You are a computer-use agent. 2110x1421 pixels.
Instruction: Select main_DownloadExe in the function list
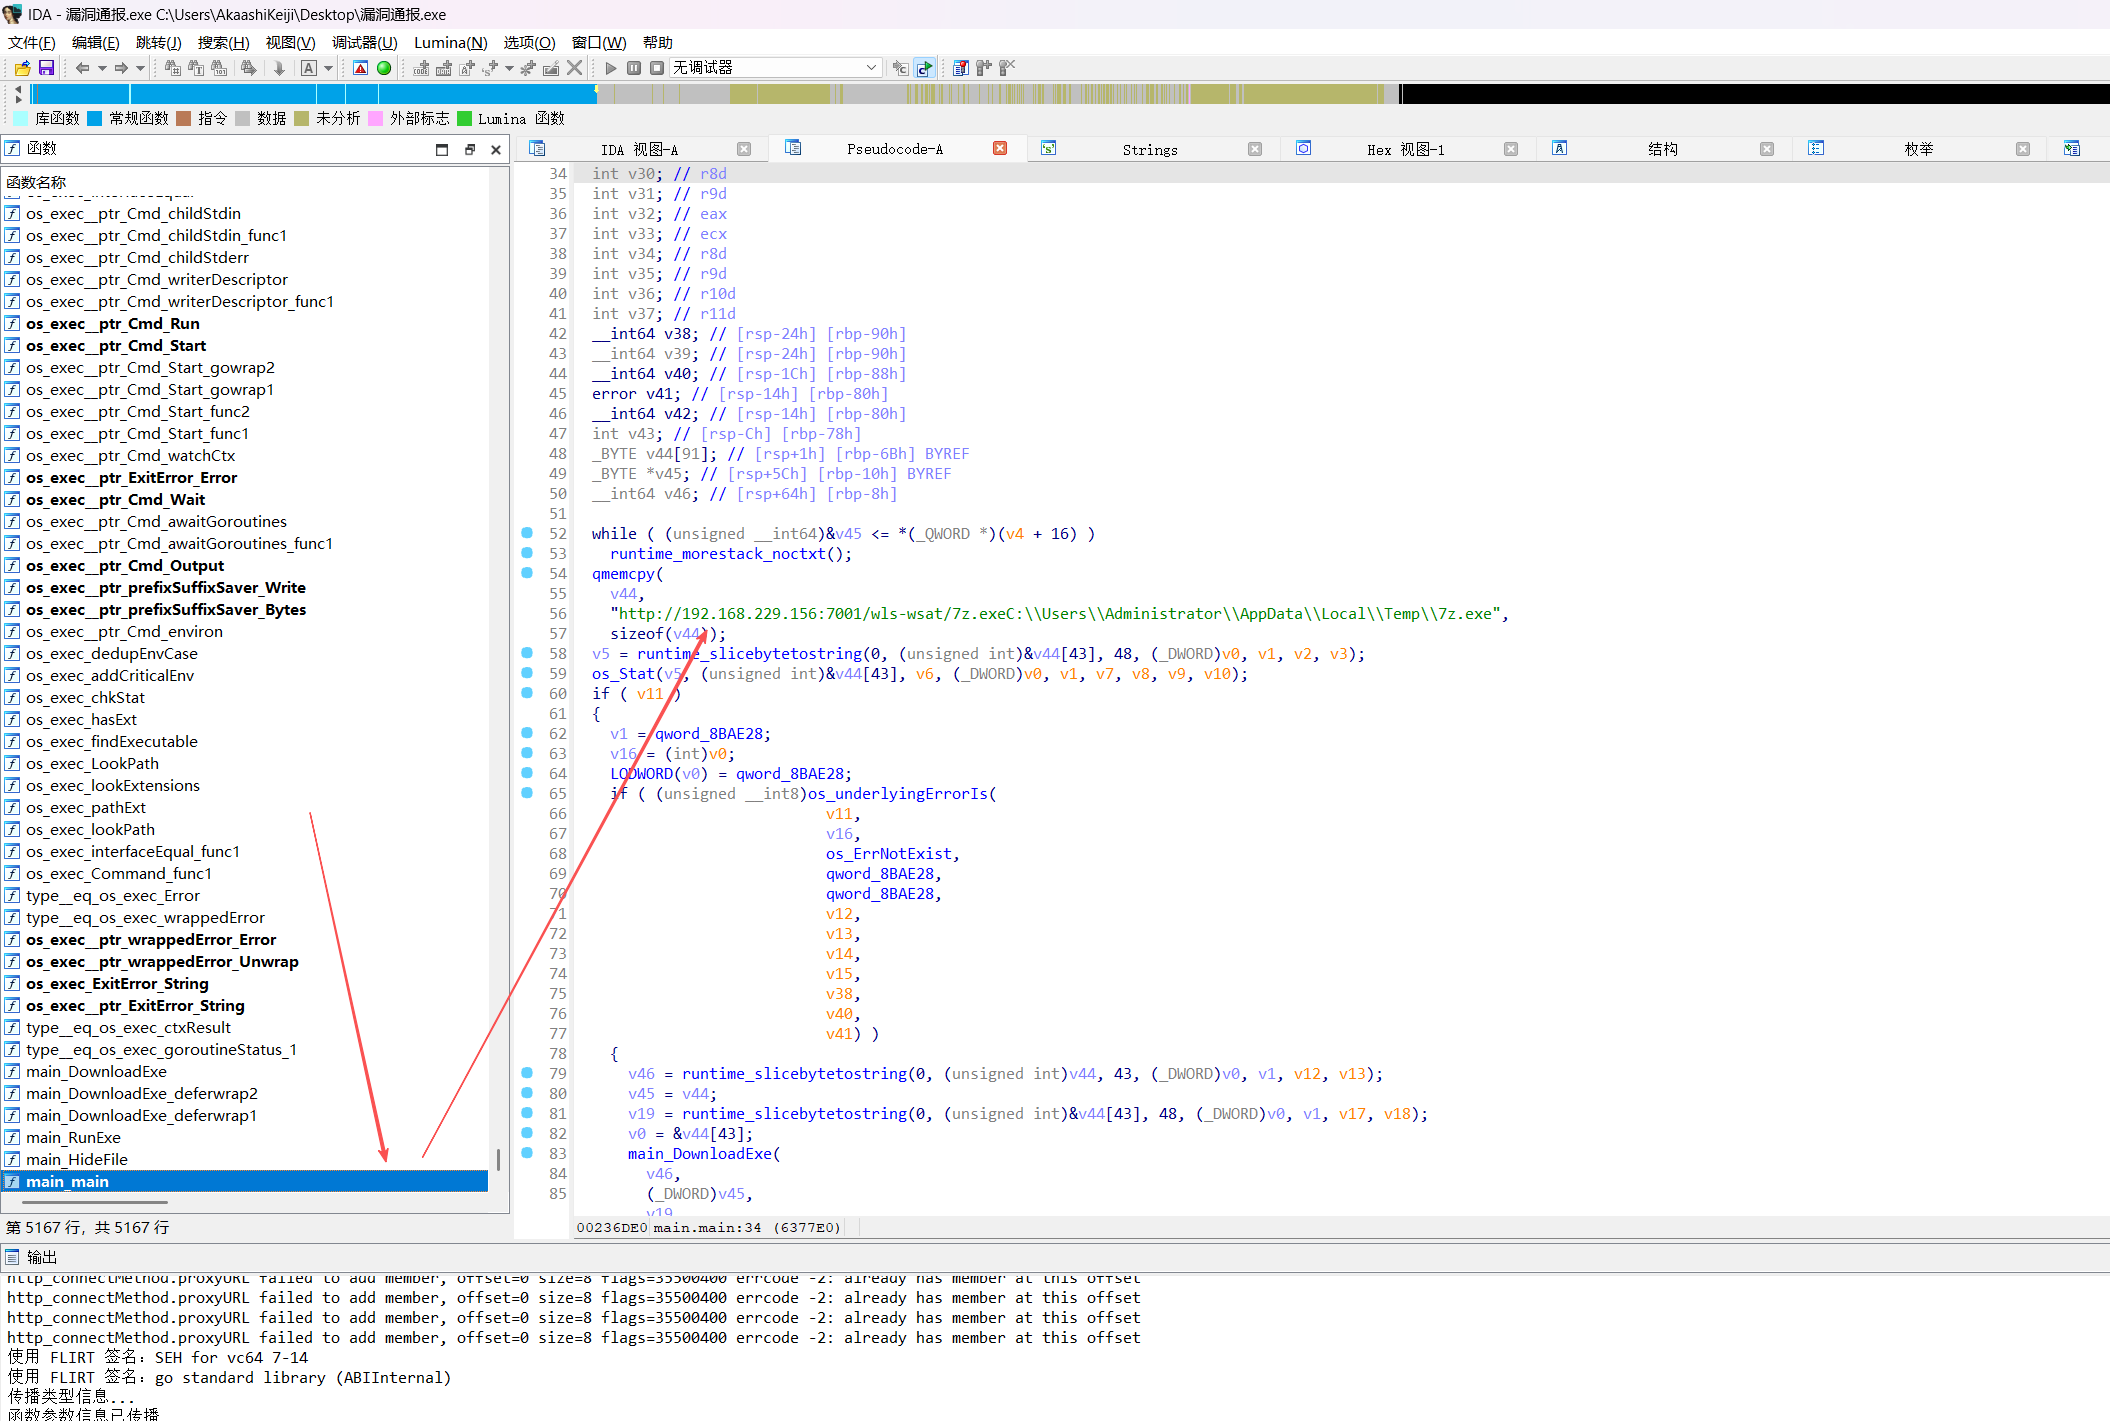96,1071
